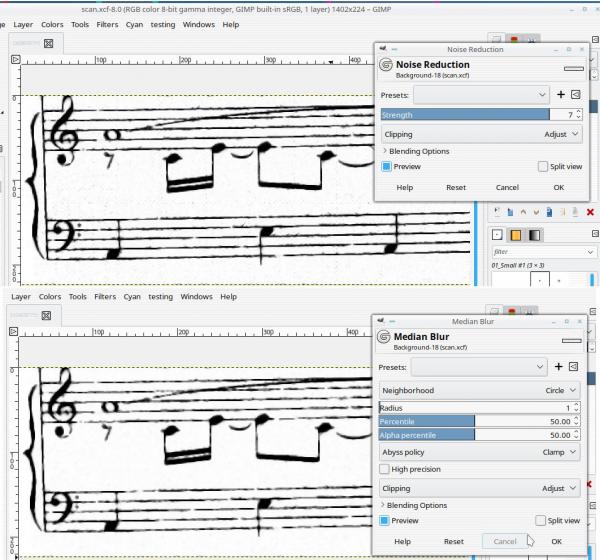Open testing menu in the Median Blur window
This screenshot has height=560, width=600.
[x=160, y=297]
